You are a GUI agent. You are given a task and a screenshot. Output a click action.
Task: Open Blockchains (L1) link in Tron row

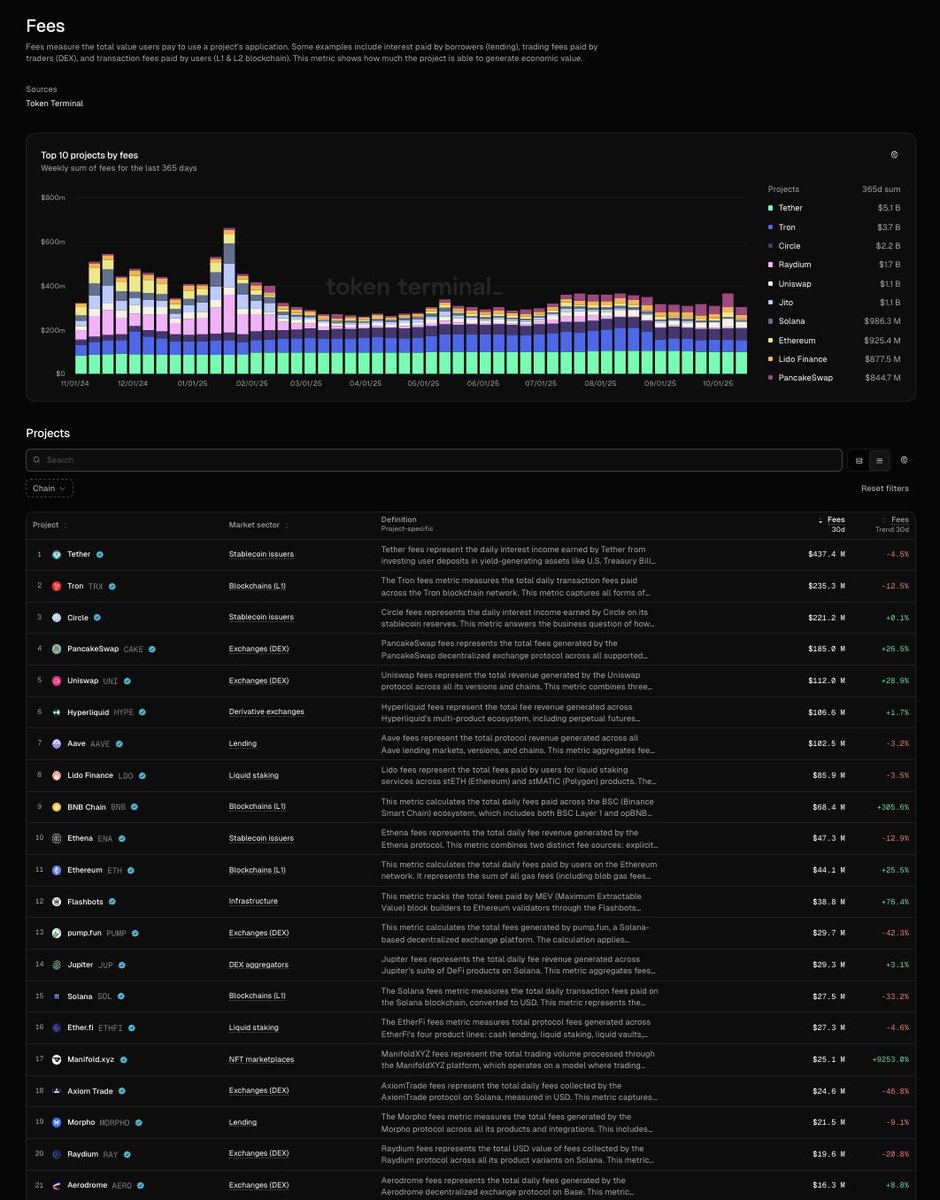click(x=257, y=586)
